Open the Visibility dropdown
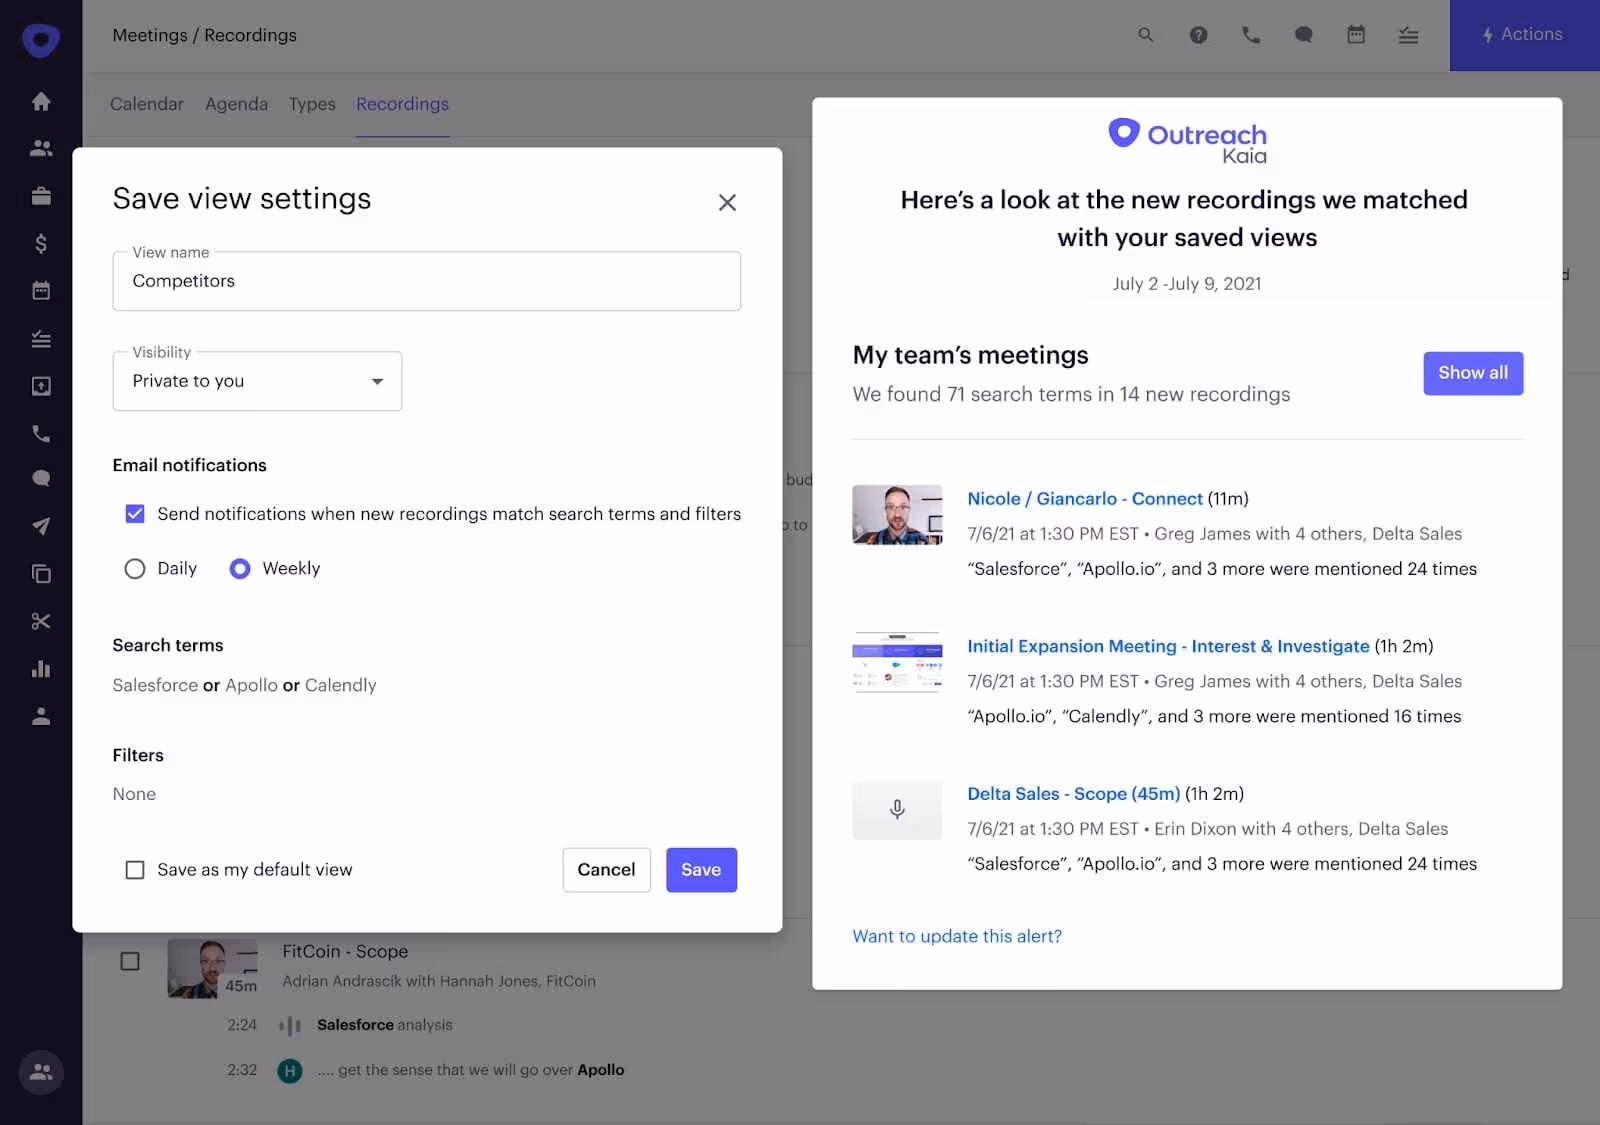The width and height of the screenshot is (1600, 1125). click(257, 381)
